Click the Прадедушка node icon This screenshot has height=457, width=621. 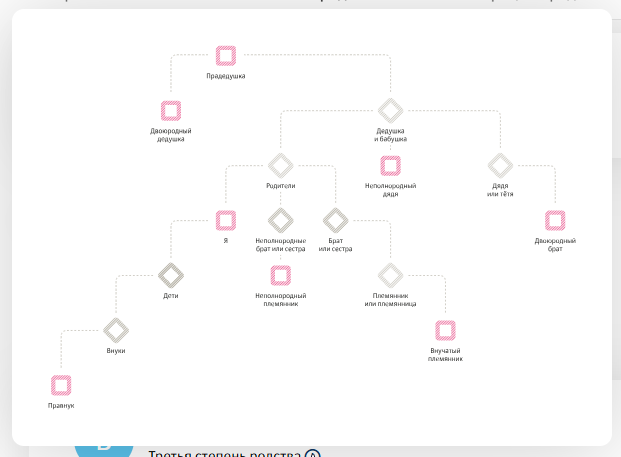coord(226,56)
